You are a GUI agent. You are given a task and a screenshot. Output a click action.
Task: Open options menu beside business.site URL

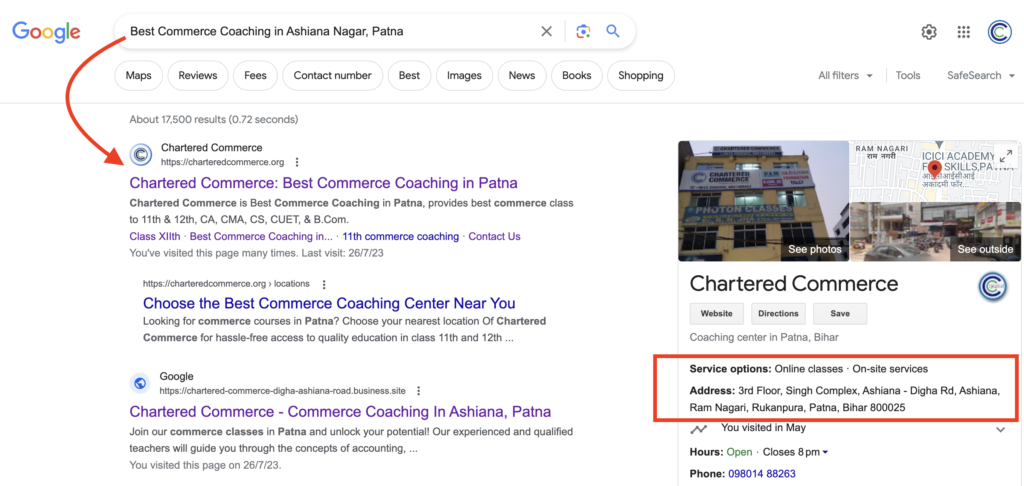pos(419,391)
